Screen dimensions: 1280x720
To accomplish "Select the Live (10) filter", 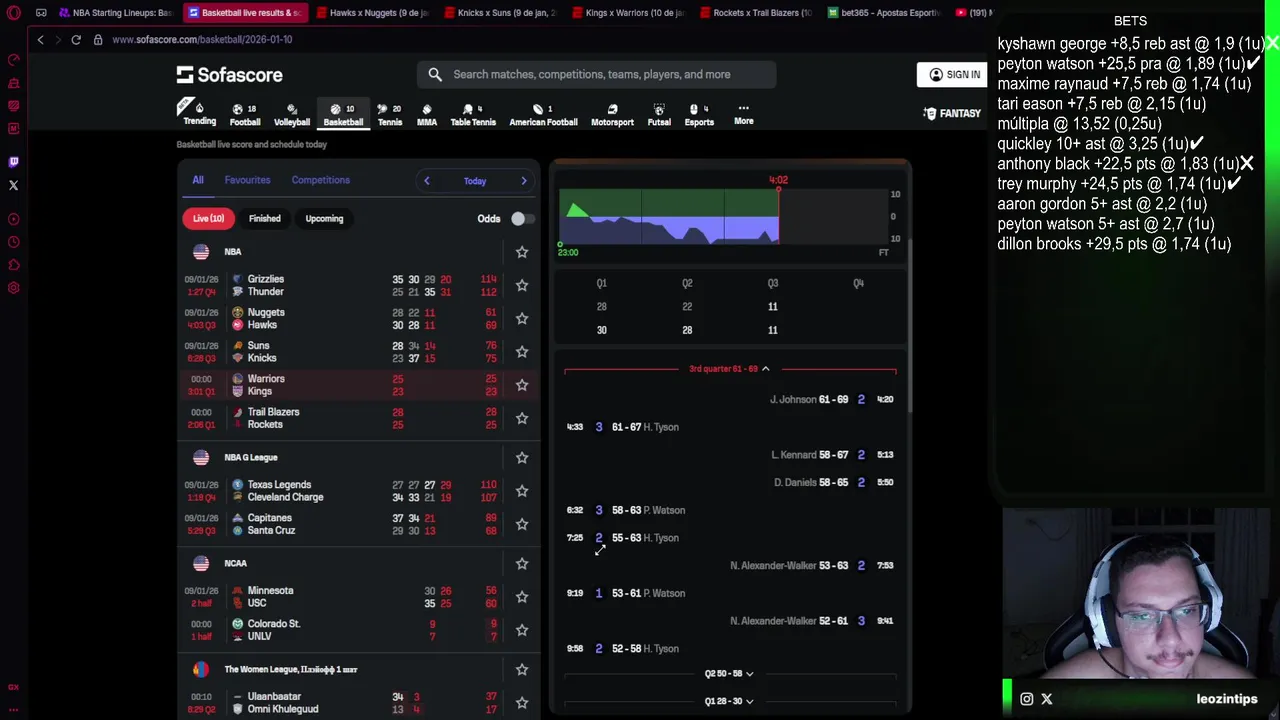I will tap(208, 218).
